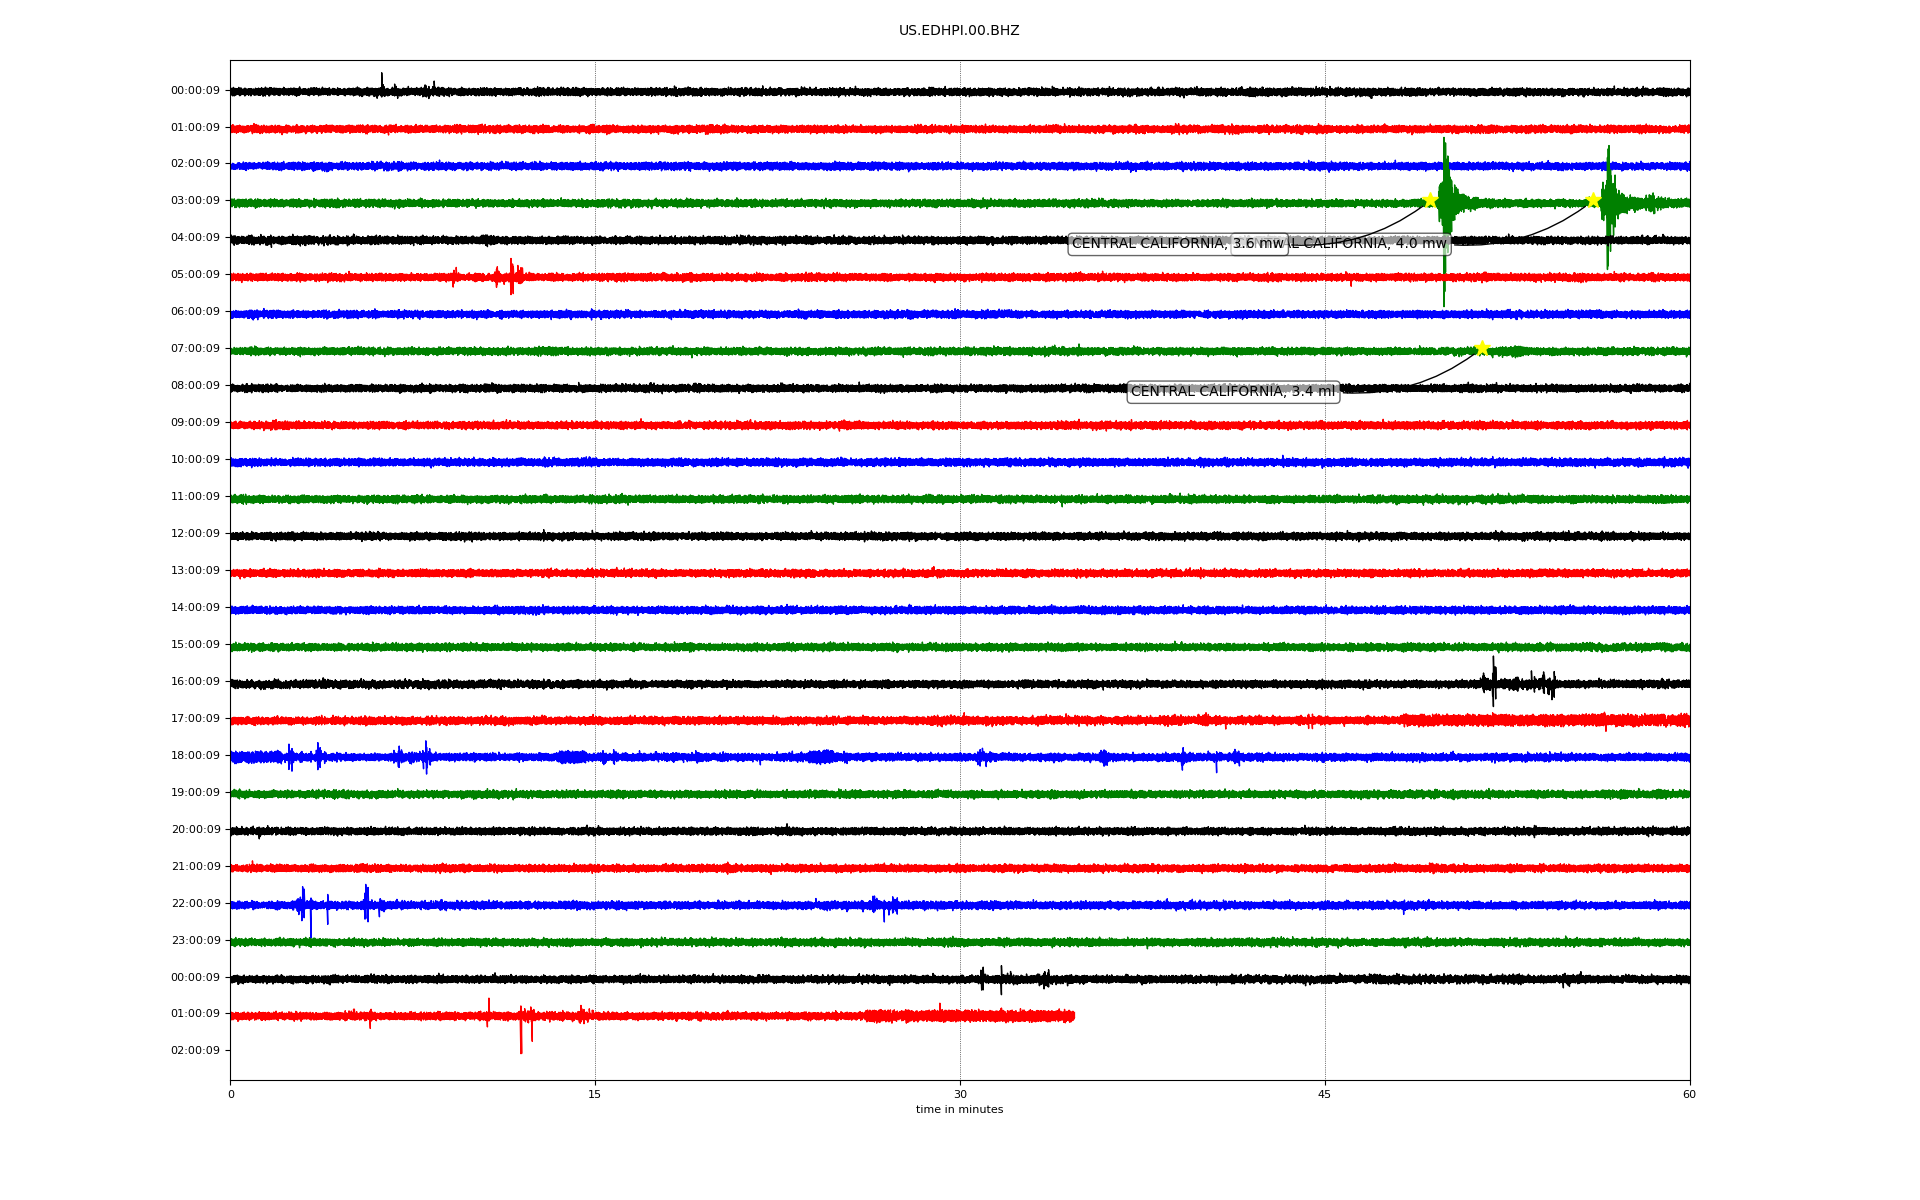Click the red burst on the 05:00:09 trace

click(x=510, y=276)
